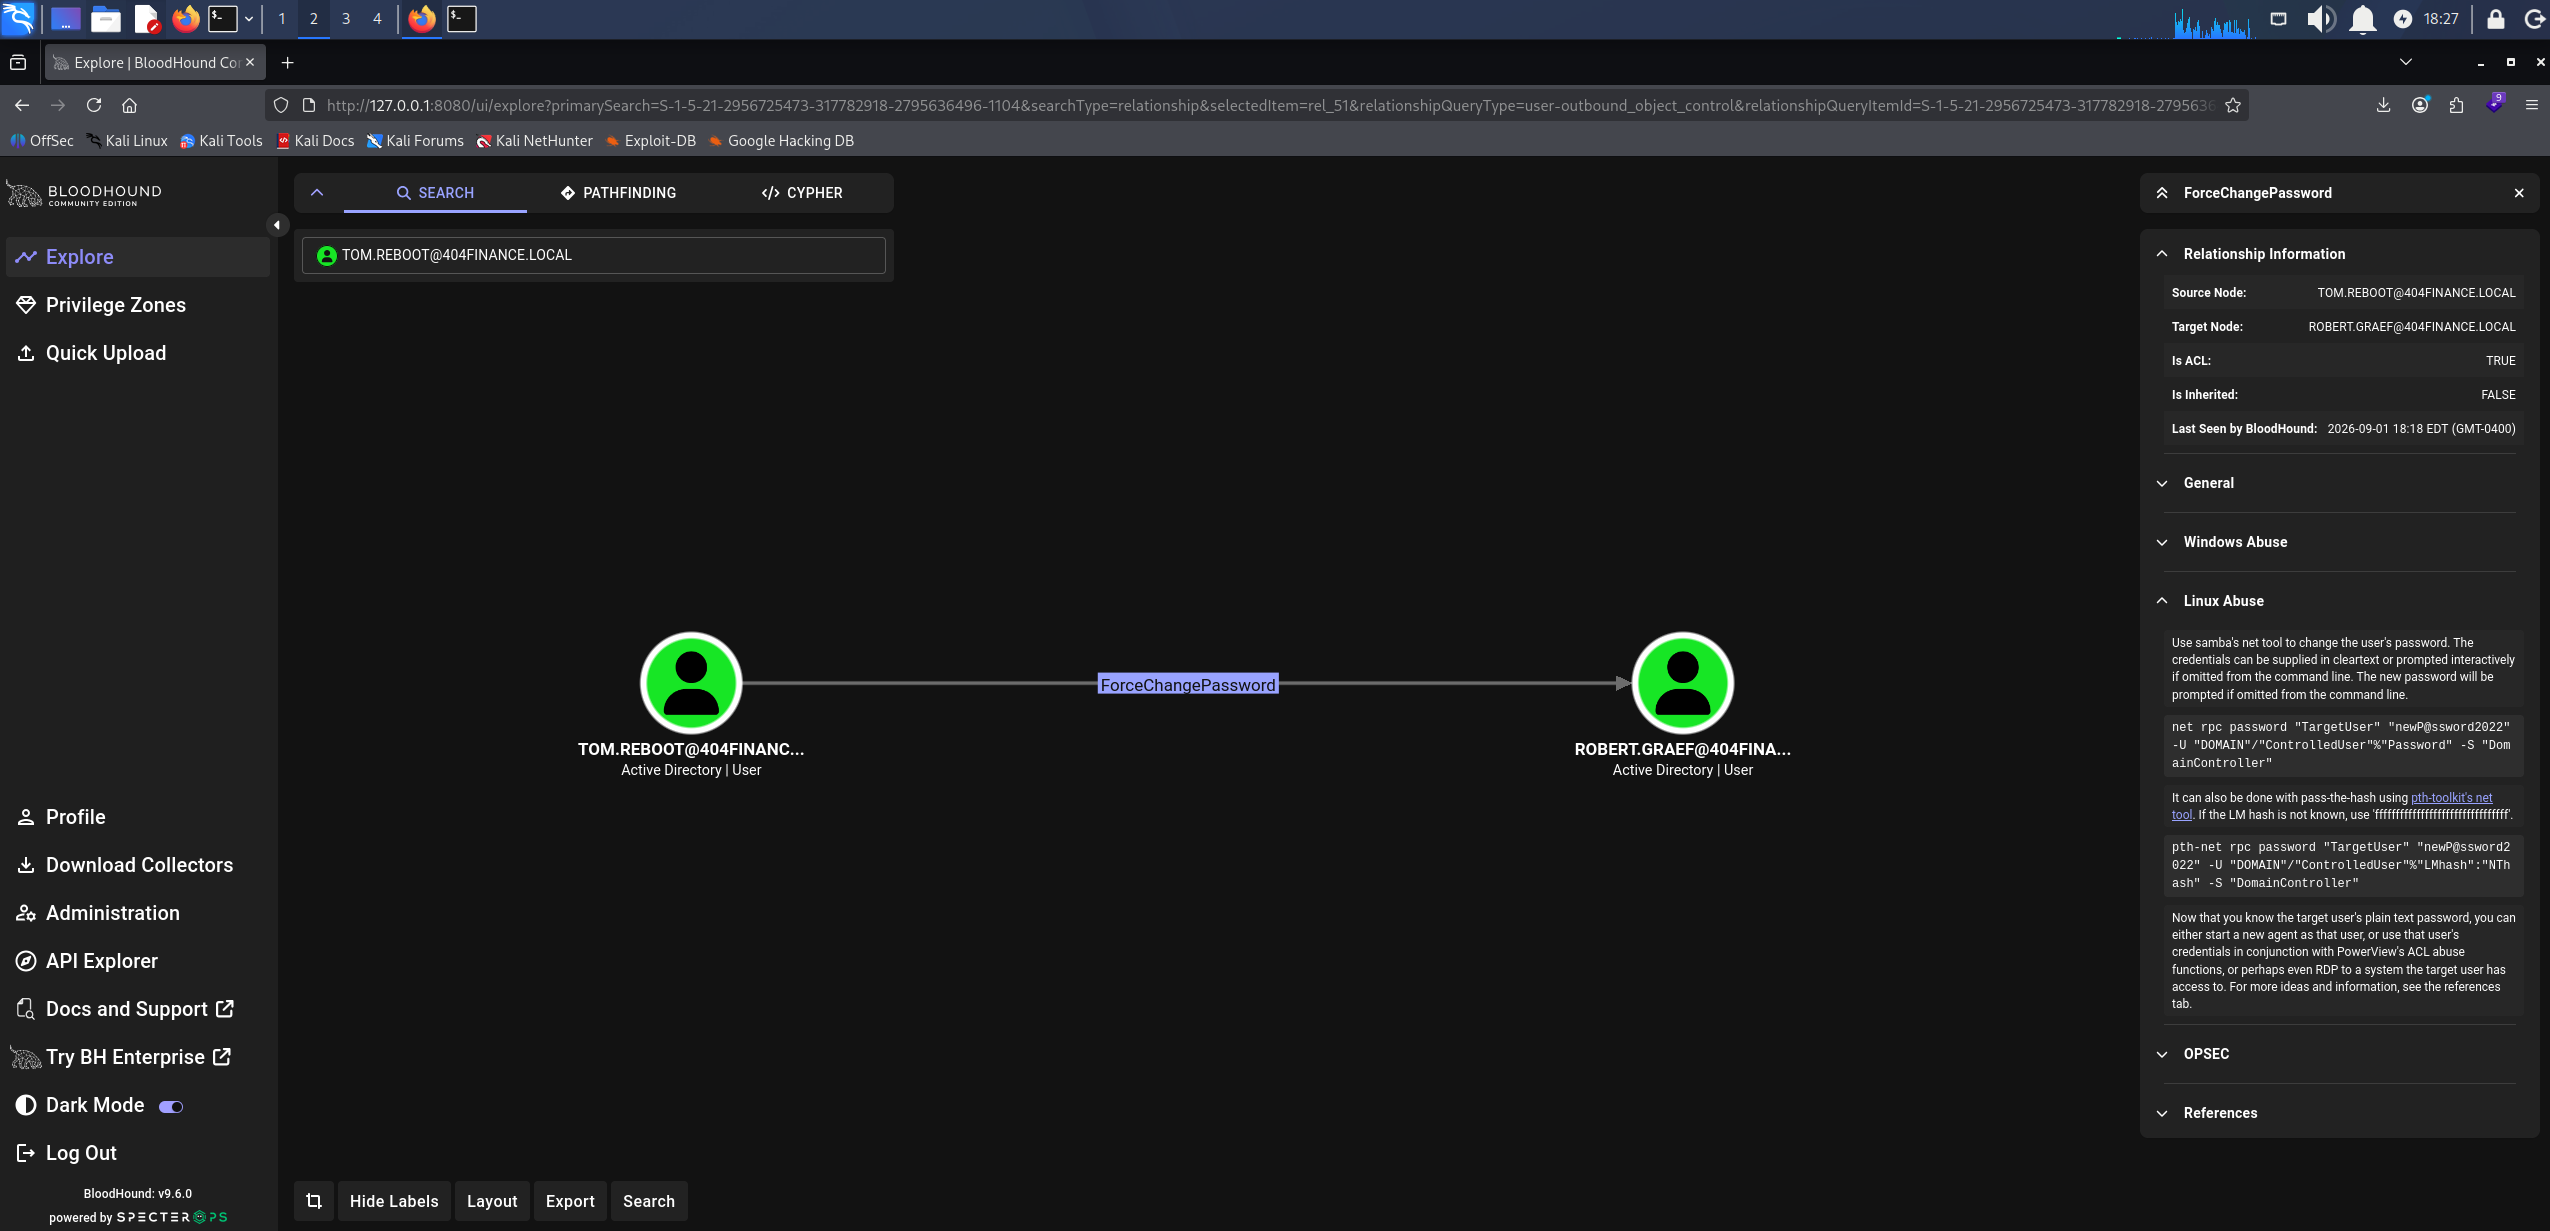Image resolution: width=2550 pixels, height=1231 pixels.
Task: Bookmark page with star icon
Action: click(x=2233, y=105)
